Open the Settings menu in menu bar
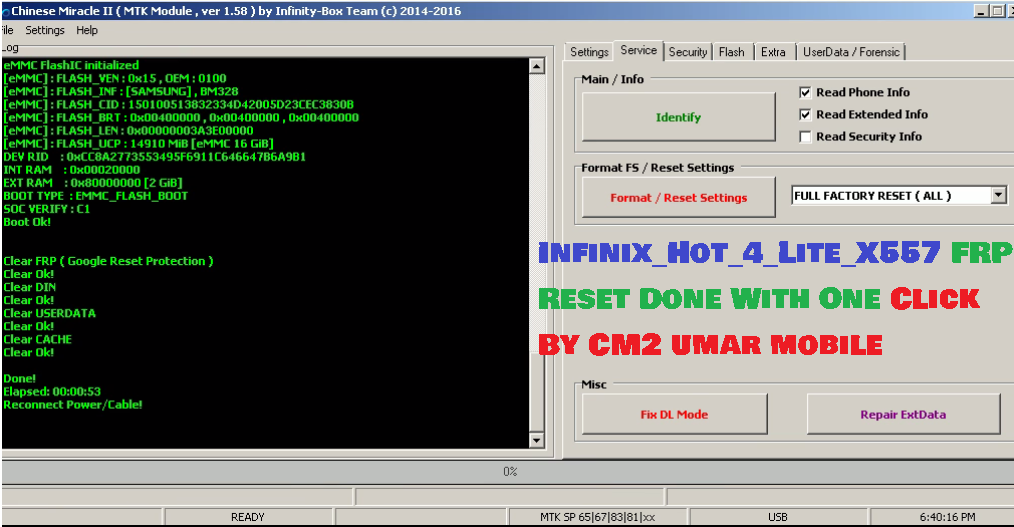The width and height of the screenshot is (1014, 527). click(45, 30)
